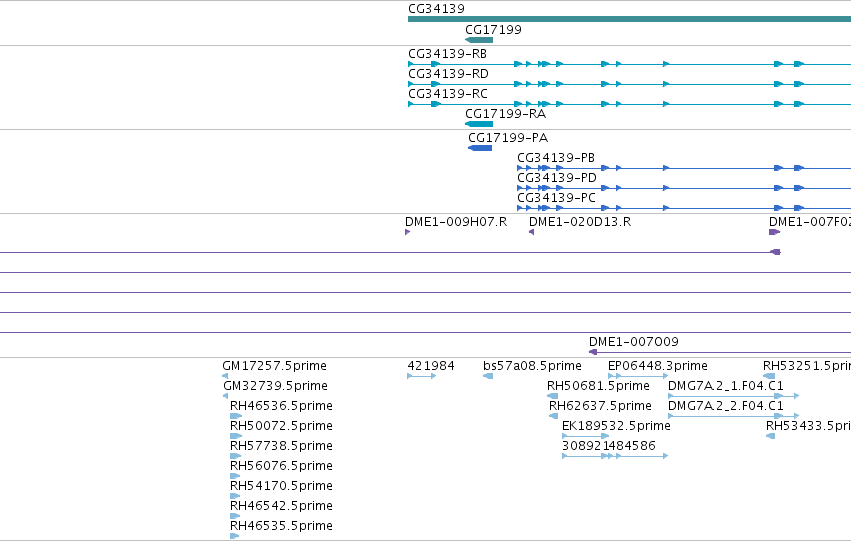
Task: Click the RH62637.5prime arrow glyph
Action: pyautogui.click(x=554, y=416)
